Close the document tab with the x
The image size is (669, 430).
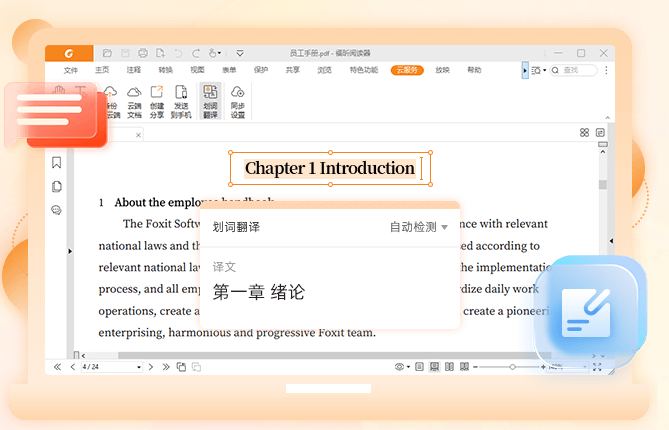(138, 135)
